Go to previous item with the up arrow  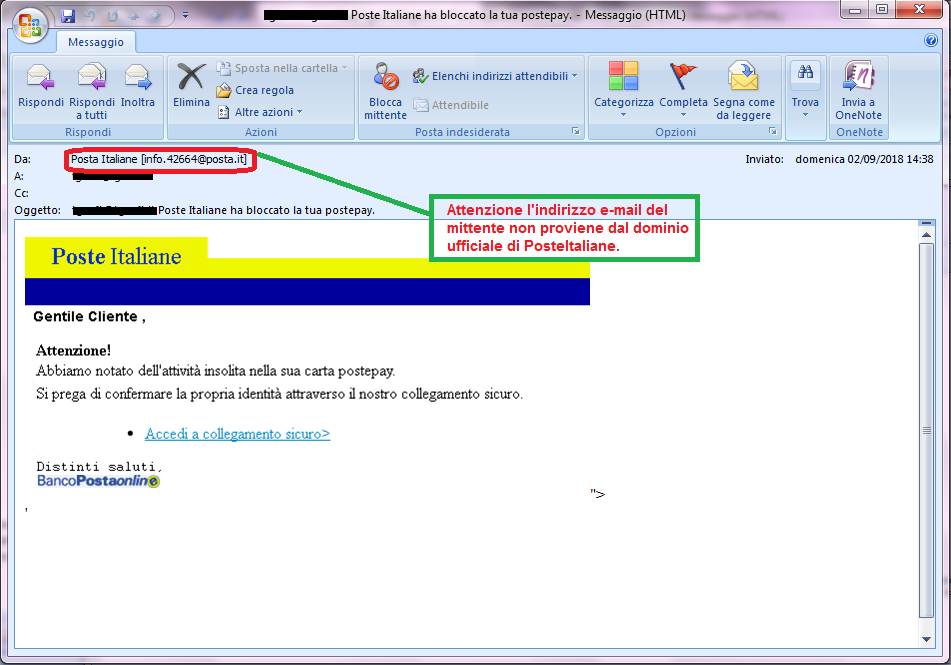[x=134, y=16]
